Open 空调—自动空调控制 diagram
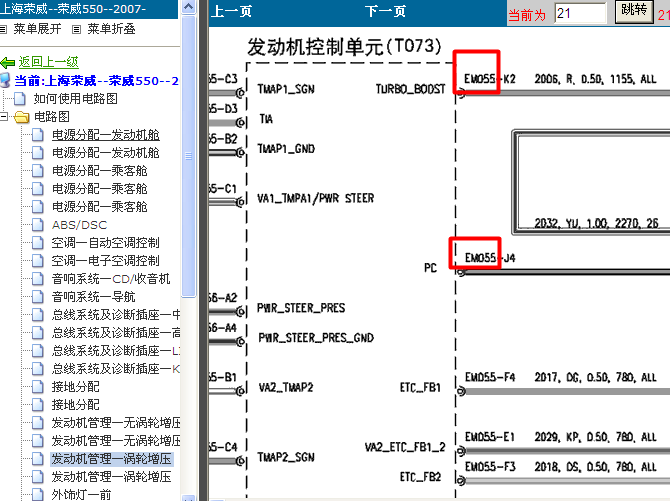The width and height of the screenshot is (670, 501). [106, 243]
